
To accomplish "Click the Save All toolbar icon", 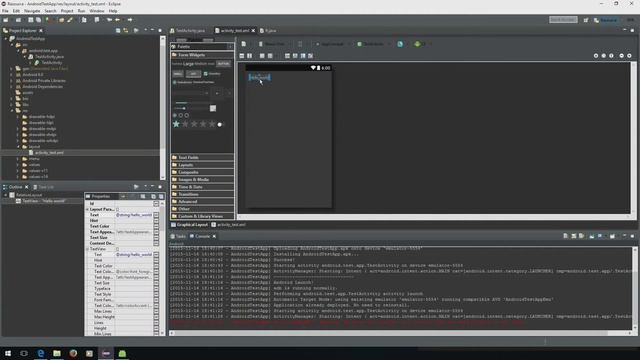I will tap(38, 20).
